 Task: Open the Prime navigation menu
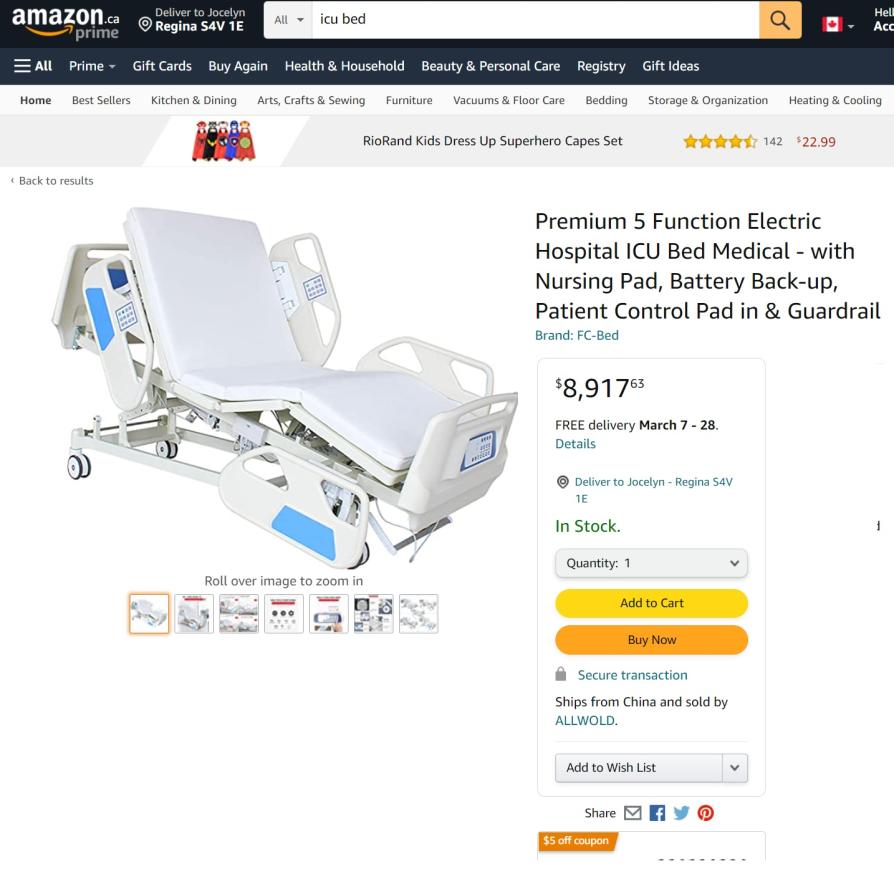[92, 66]
